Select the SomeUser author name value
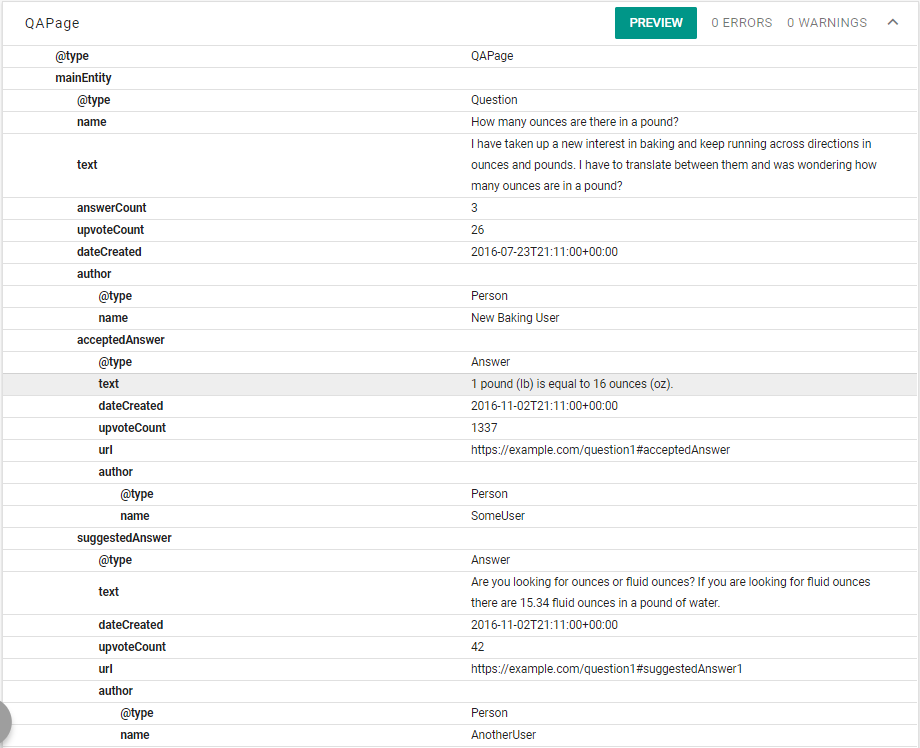 pyautogui.click(x=498, y=516)
